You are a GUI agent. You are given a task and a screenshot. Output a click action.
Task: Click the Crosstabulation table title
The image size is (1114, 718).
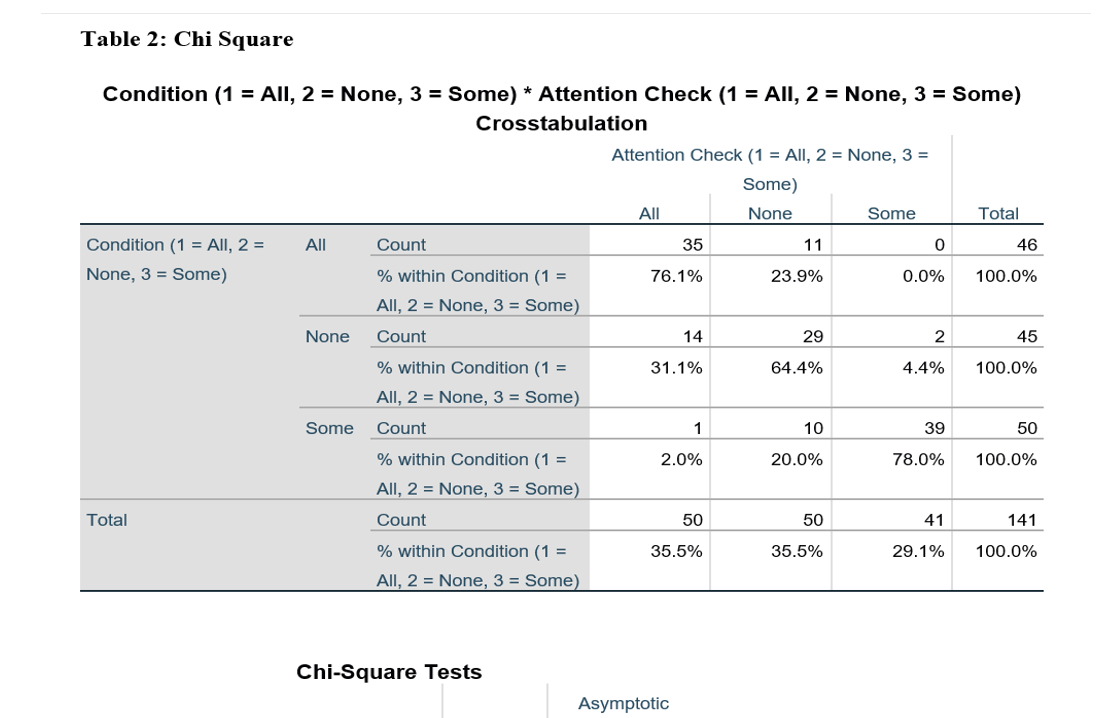pyautogui.click(x=561, y=108)
